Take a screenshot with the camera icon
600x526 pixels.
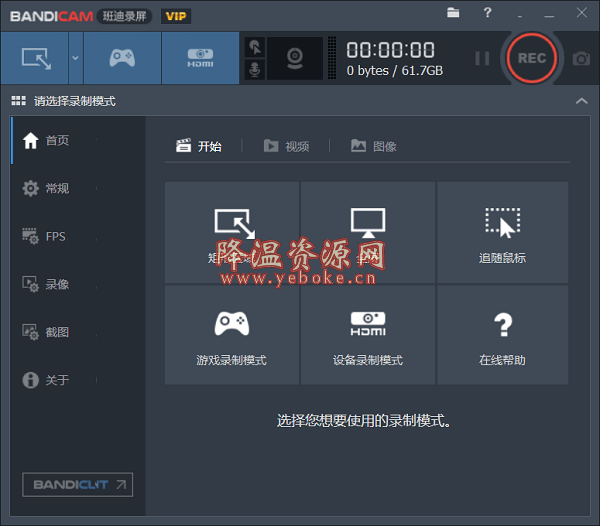click(581, 59)
